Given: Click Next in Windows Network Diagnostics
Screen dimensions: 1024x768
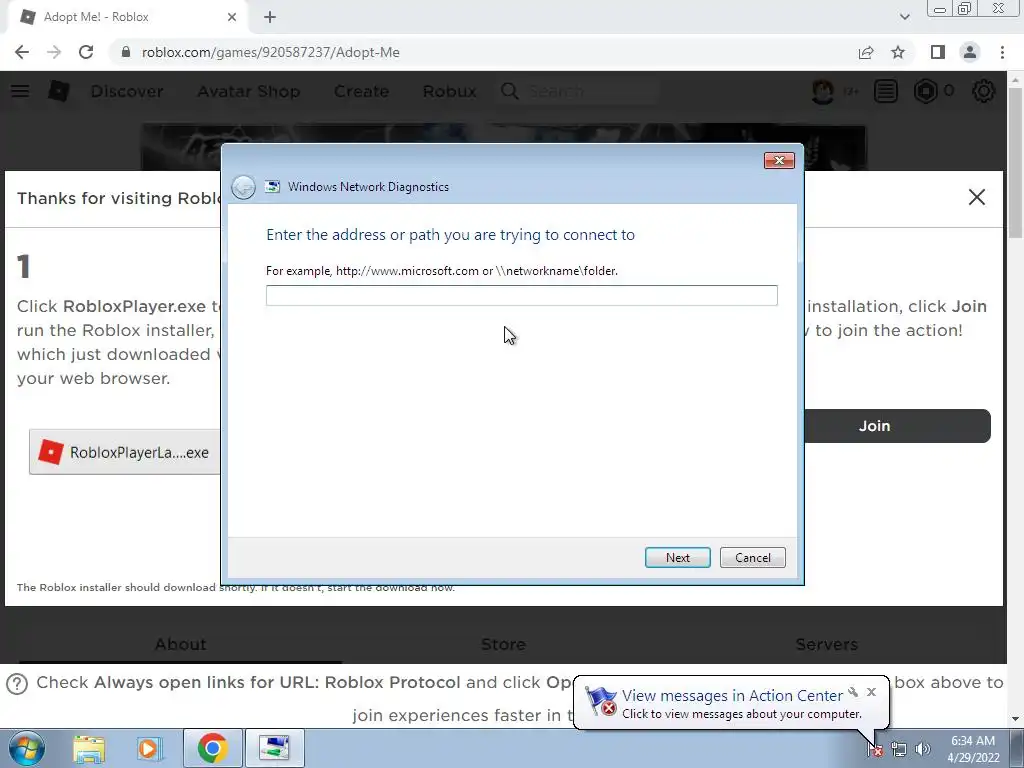Looking at the screenshot, I should click(x=677, y=558).
